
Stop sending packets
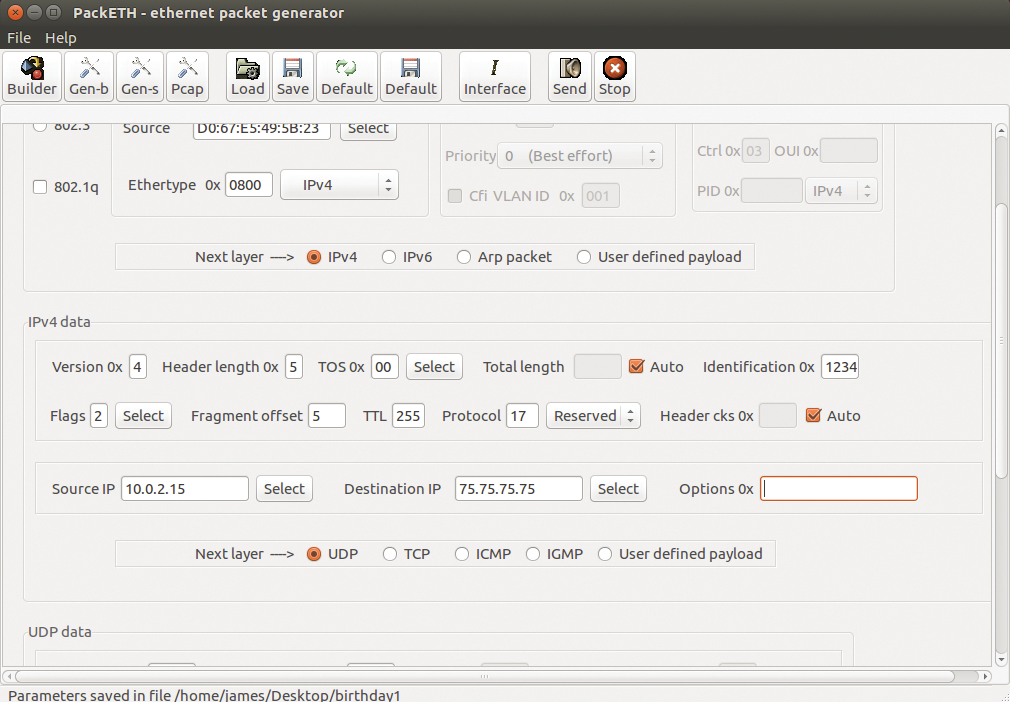point(614,76)
